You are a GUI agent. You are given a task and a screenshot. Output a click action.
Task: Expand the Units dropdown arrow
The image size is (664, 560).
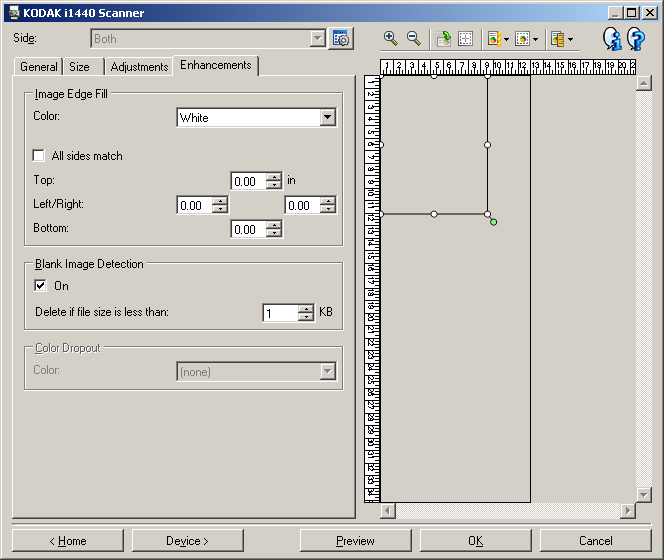coord(570,39)
